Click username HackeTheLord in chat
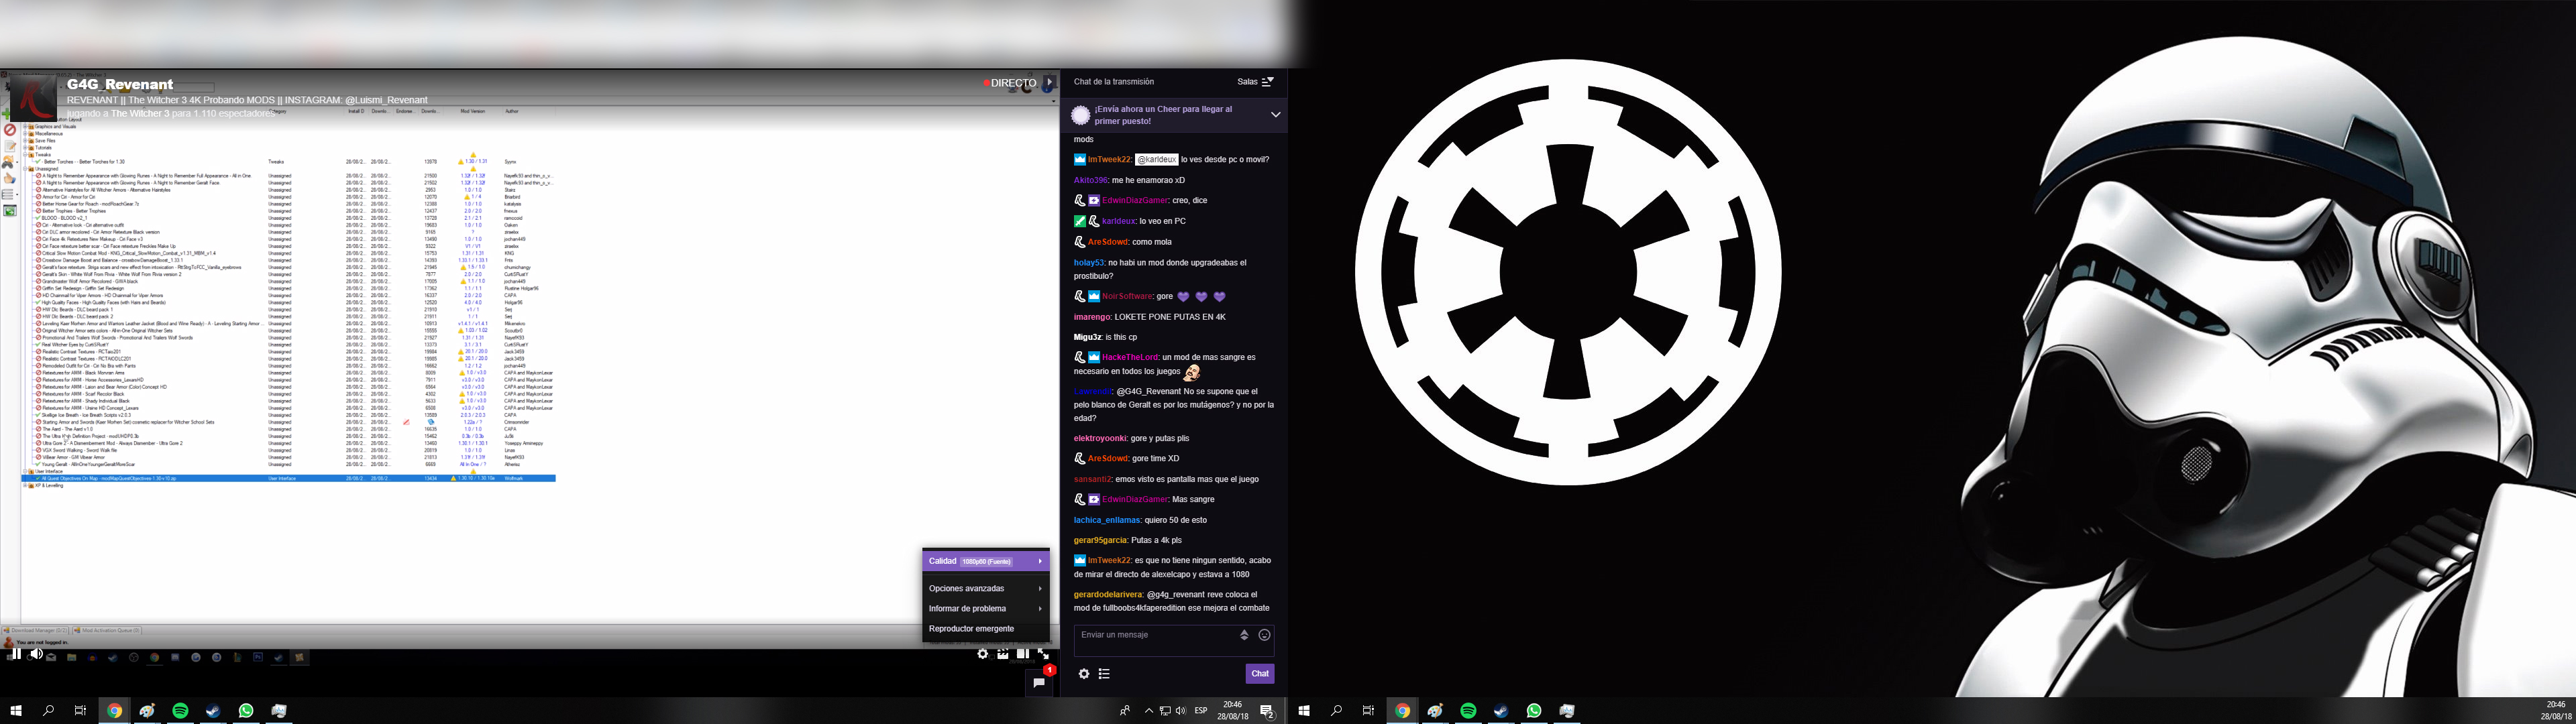 pos(1130,357)
